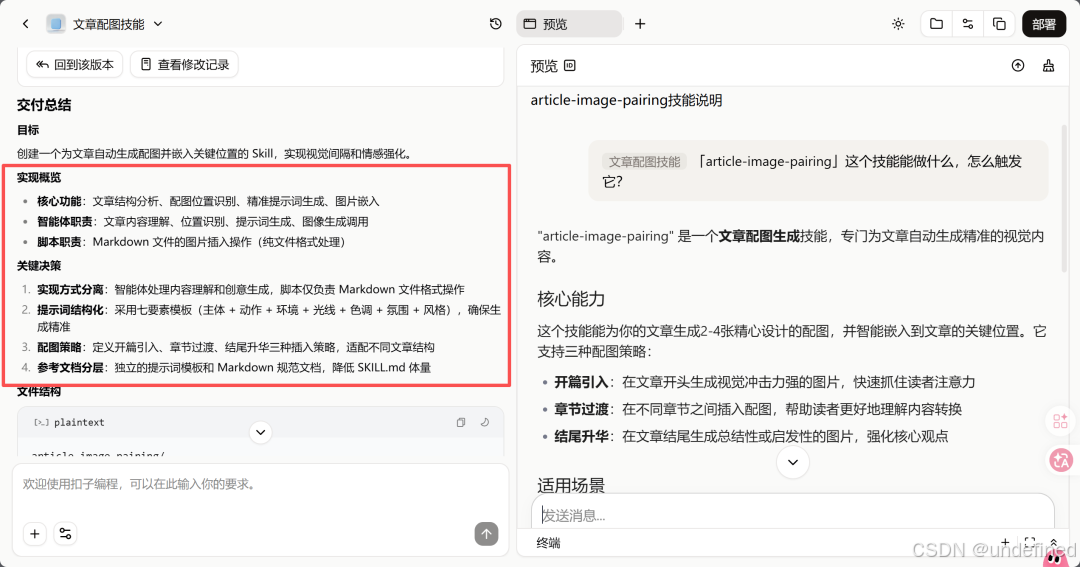1080x567 pixels.
Task: Click the plus attachment button below input
Action: click(34, 533)
